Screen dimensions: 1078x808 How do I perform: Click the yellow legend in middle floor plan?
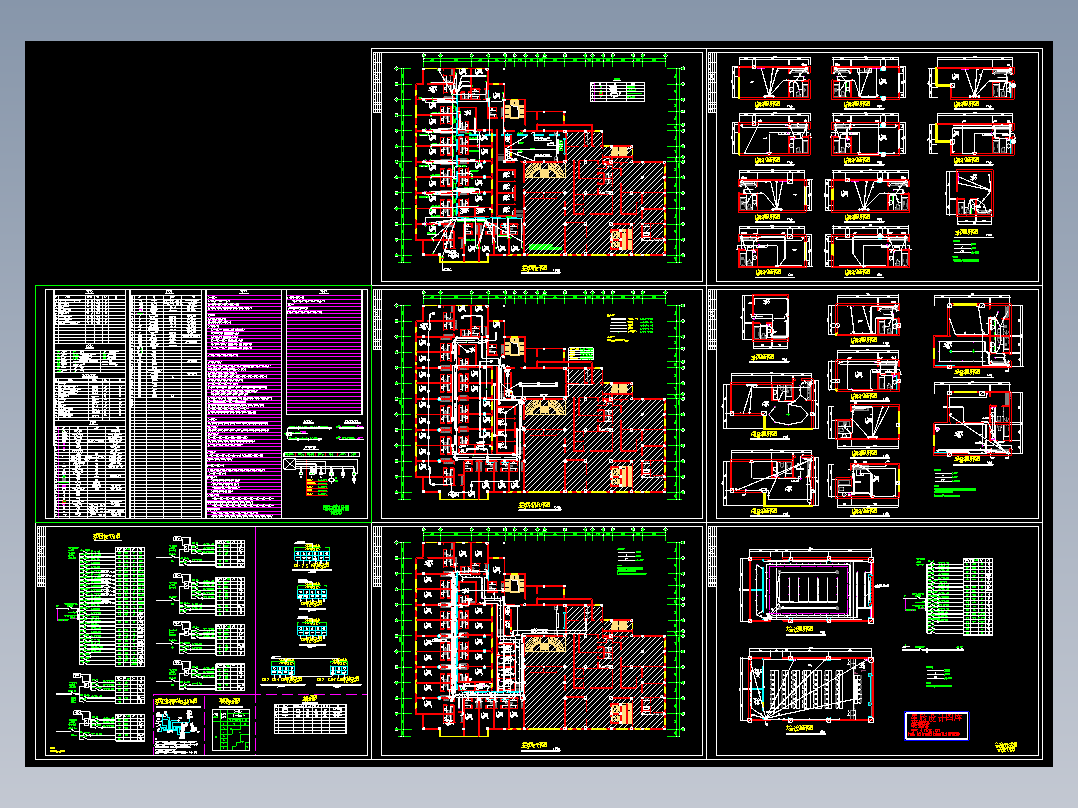630,327
